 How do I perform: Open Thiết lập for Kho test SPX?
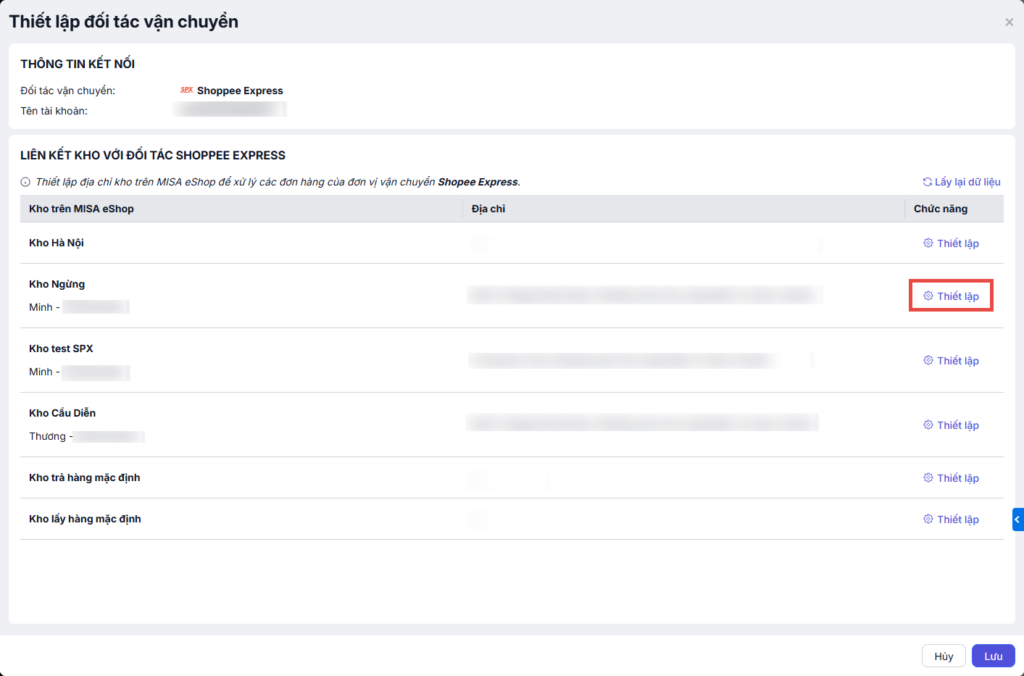pos(957,361)
